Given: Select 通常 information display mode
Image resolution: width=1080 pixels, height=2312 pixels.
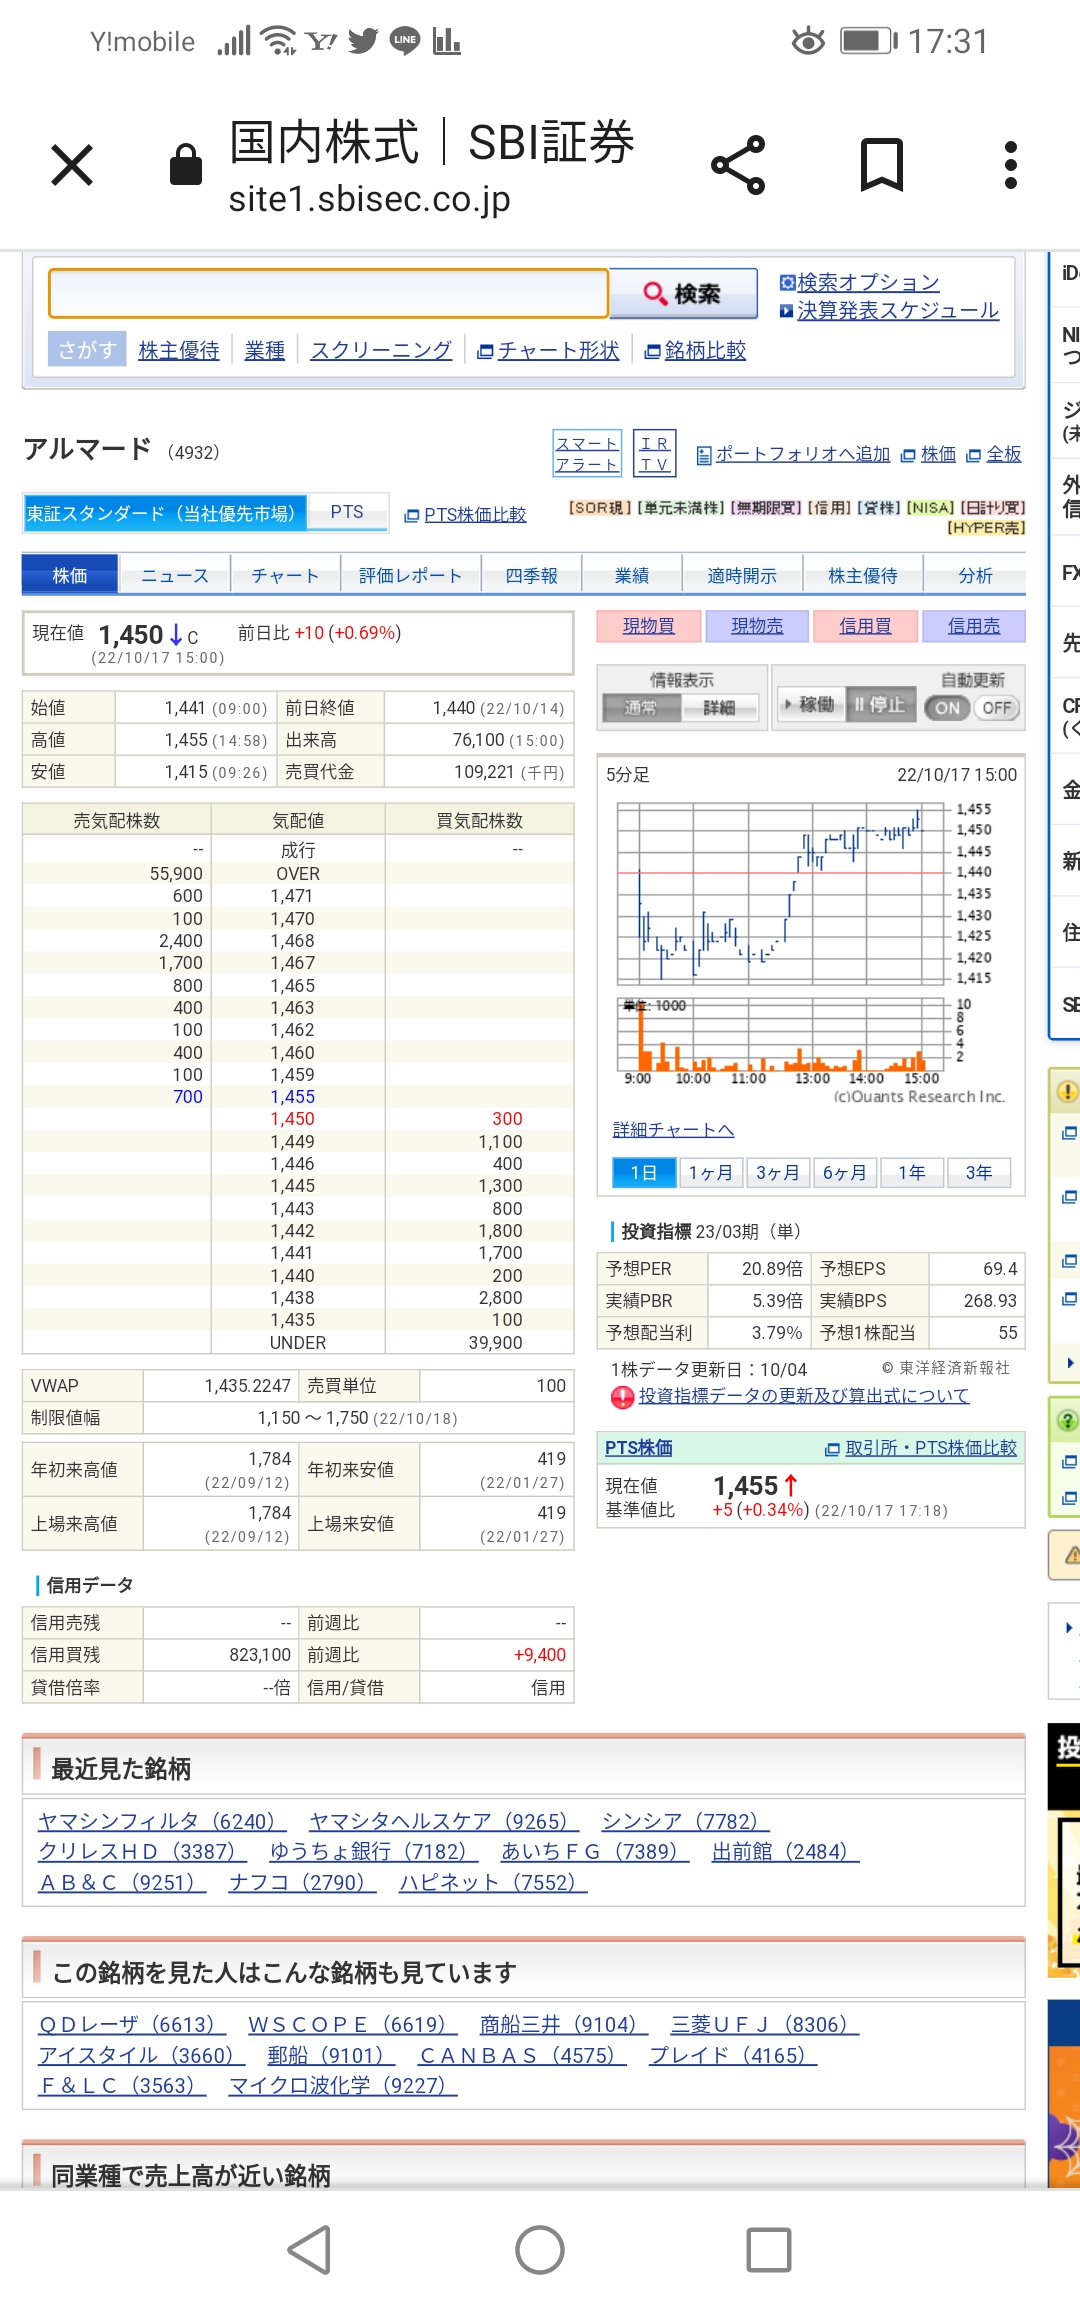Looking at the screenshot, I should 641,708.
